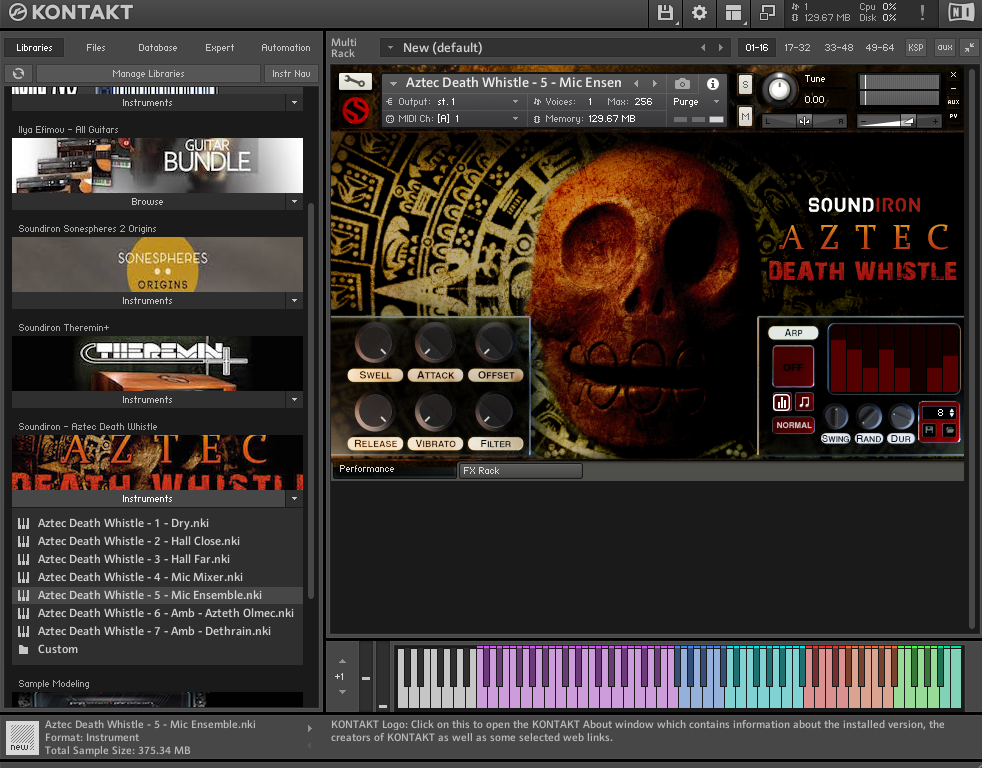This screenshot has height=768, width=982.
Task: Click the Instr Nav button
Action: tap(291, 73)
